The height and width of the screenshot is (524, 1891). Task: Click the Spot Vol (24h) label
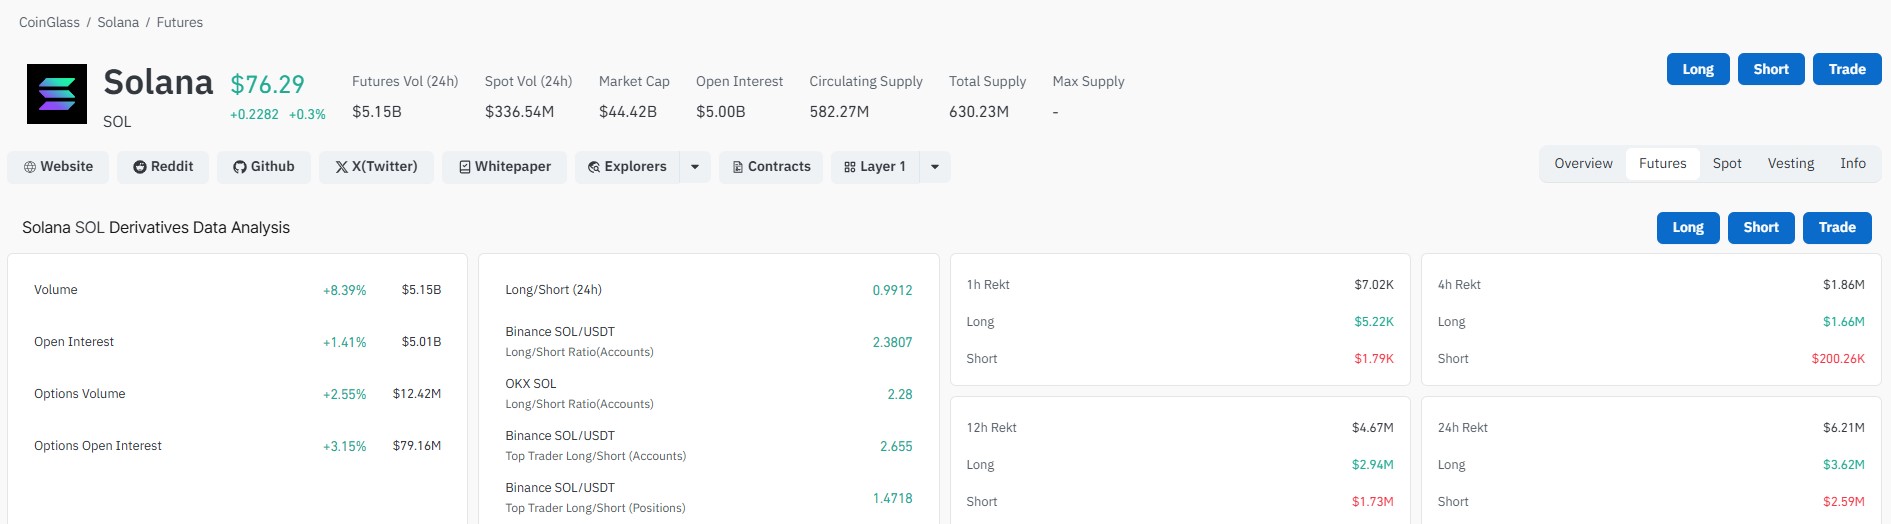528,81
